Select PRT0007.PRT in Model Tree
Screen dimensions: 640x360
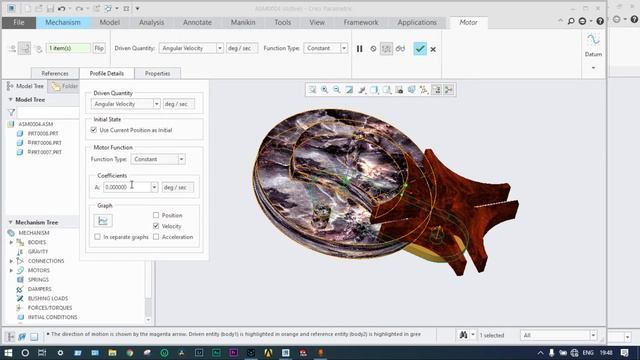pos(44,152)
